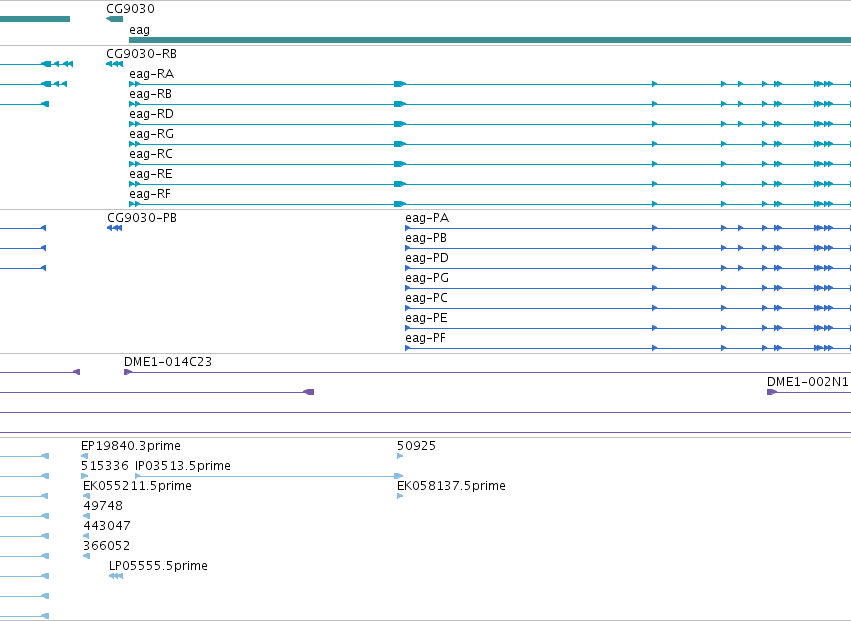Select transcript eag-RC label

[x=151, y=154]
